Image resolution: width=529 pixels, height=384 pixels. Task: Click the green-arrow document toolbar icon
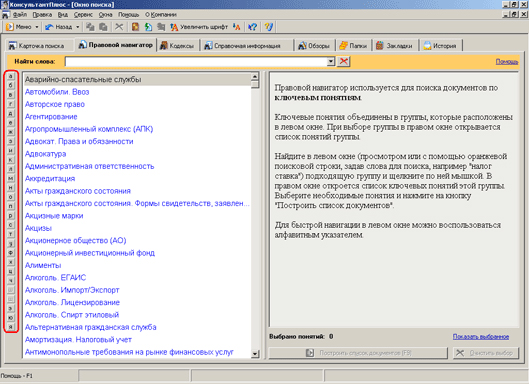[148, 27]
